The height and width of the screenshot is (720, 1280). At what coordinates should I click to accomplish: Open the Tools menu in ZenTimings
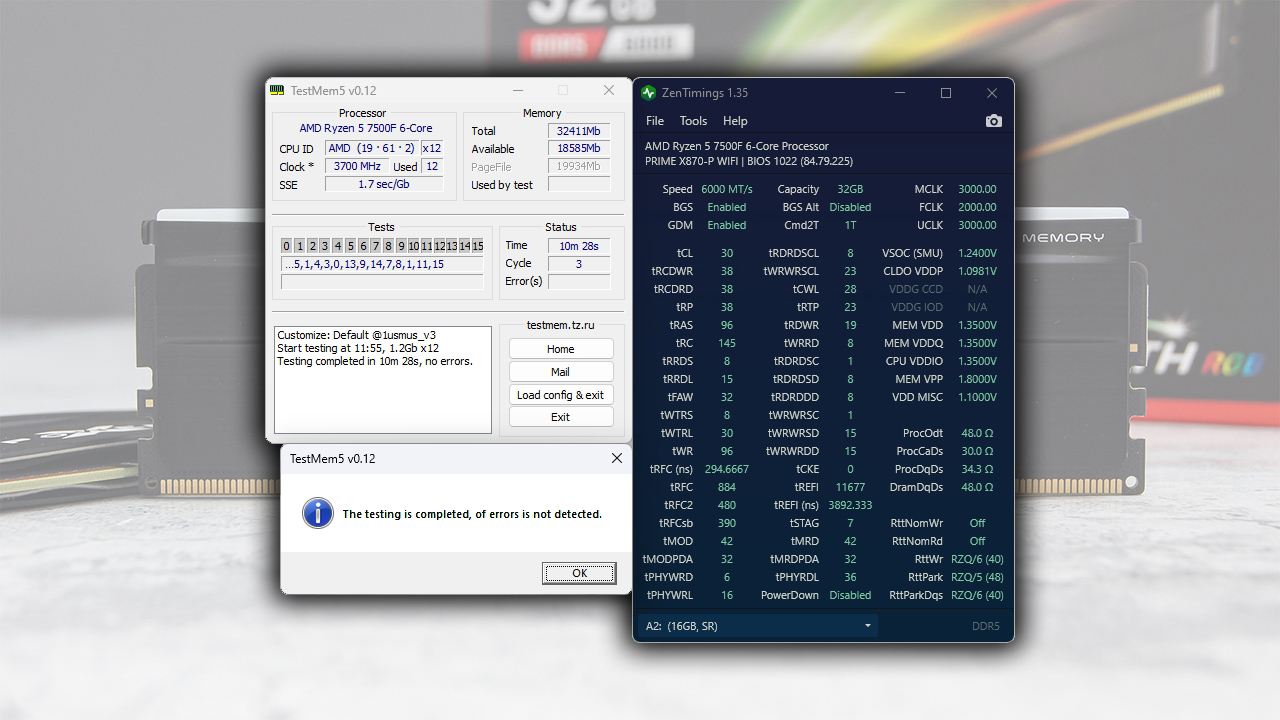point(693,121)
